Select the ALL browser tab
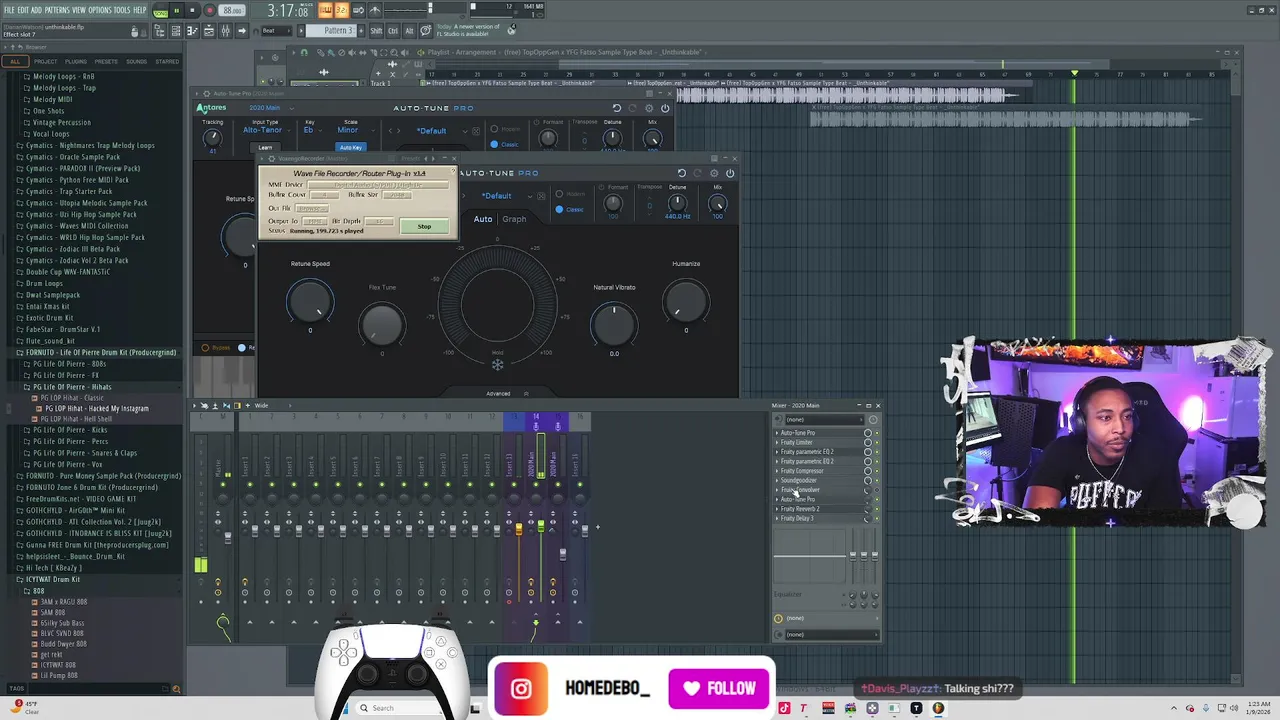1280x720 pixels. [x=14, y=61]
